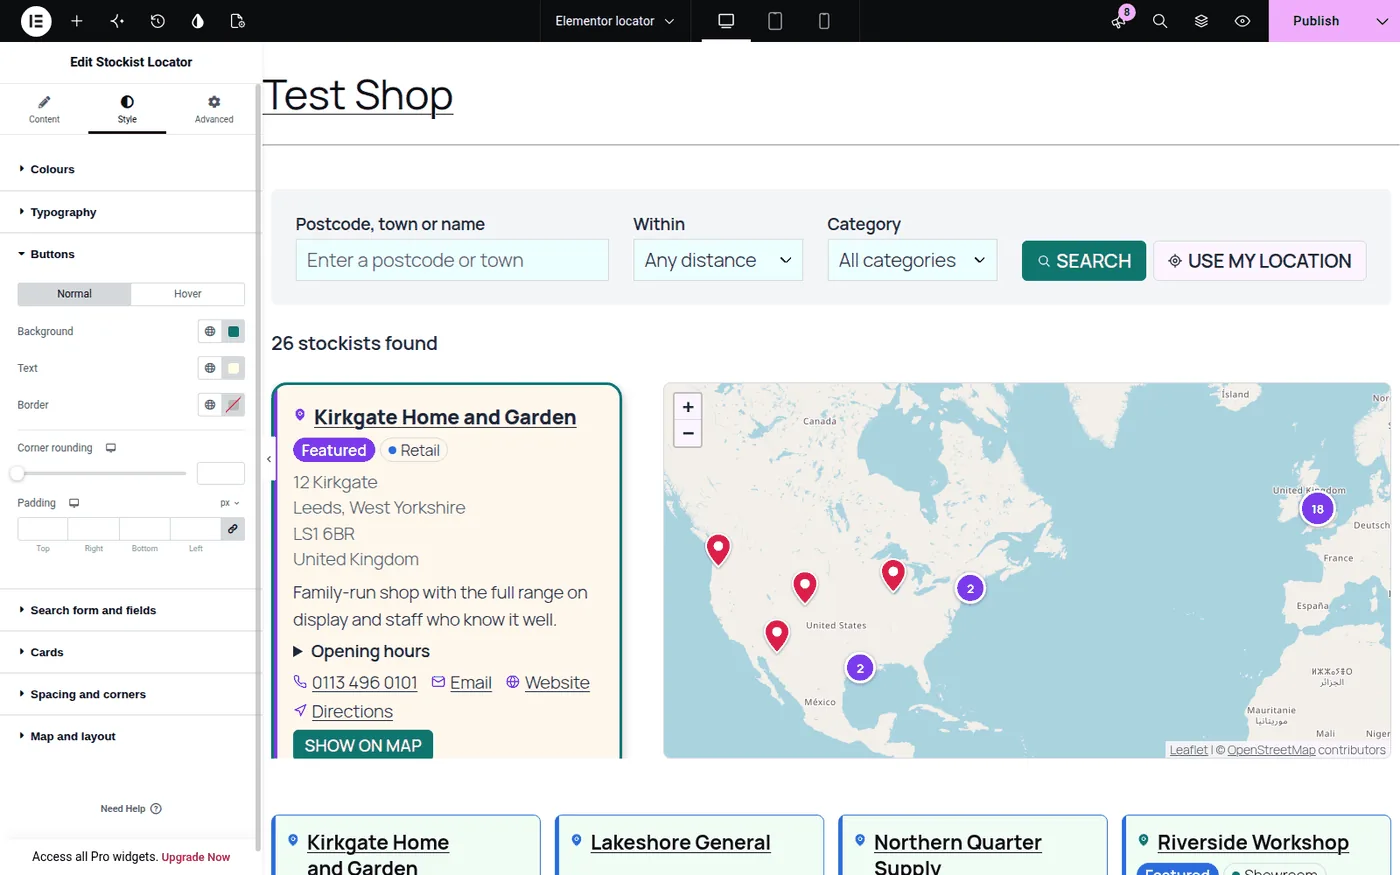Change the padding px unit selector
The height and width of the screenshot is (875, 1400).
(230, 503)
